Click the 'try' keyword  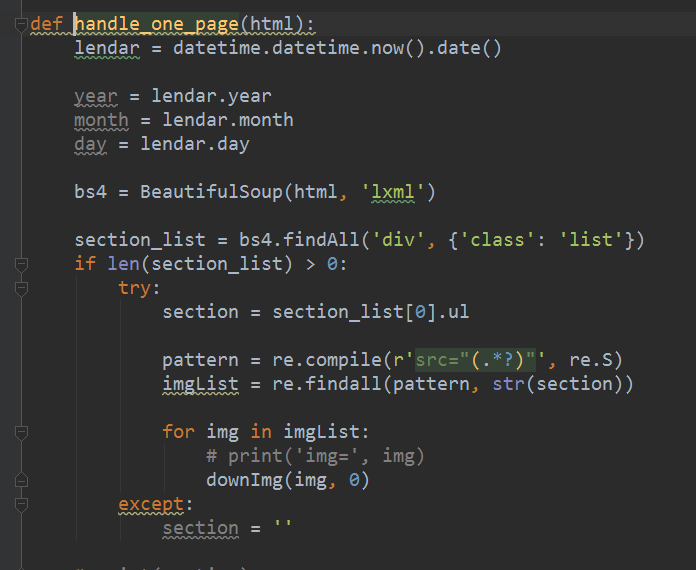tap(134, 288)
